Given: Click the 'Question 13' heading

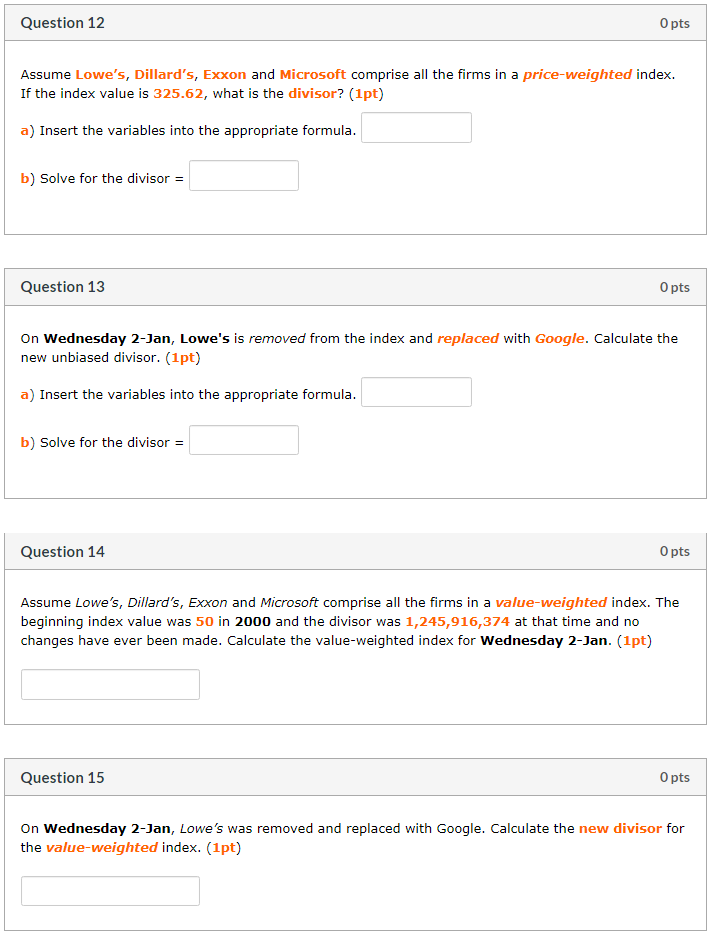Looking at the screenshot, I should point(62,287).
